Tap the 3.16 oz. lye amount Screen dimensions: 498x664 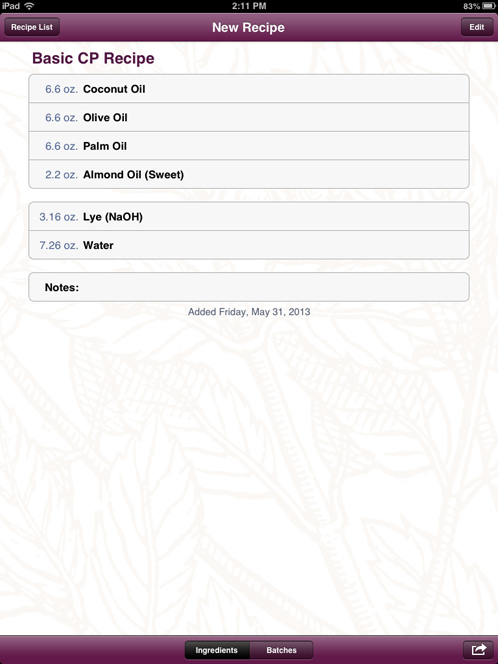(58, 217)
